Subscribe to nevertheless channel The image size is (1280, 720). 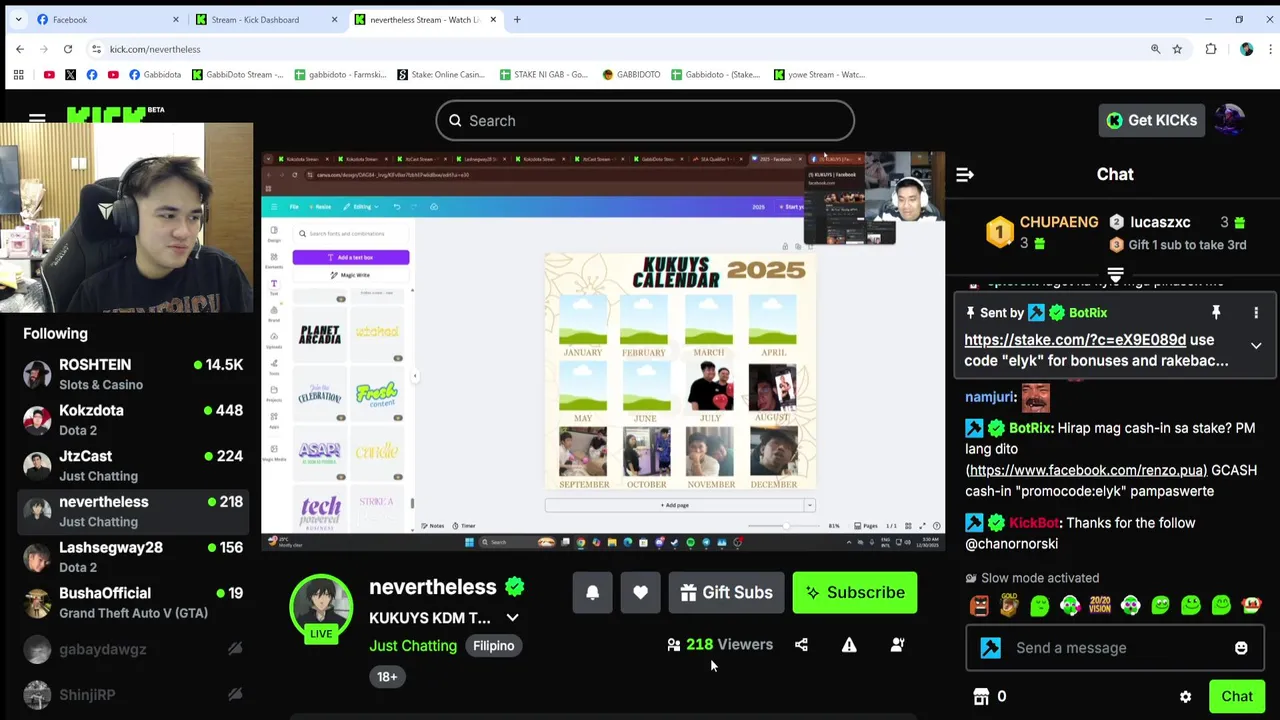[855, 593]
